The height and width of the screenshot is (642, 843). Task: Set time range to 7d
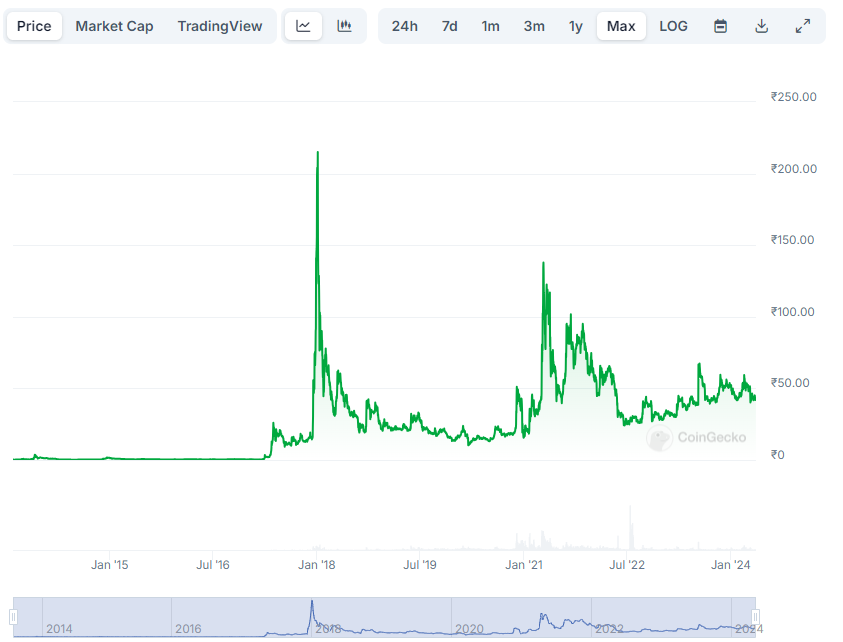[449, 26]
